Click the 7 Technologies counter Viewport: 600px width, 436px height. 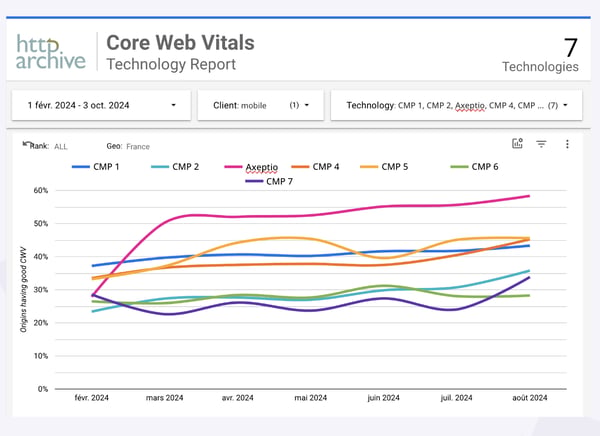pos(540,54)
